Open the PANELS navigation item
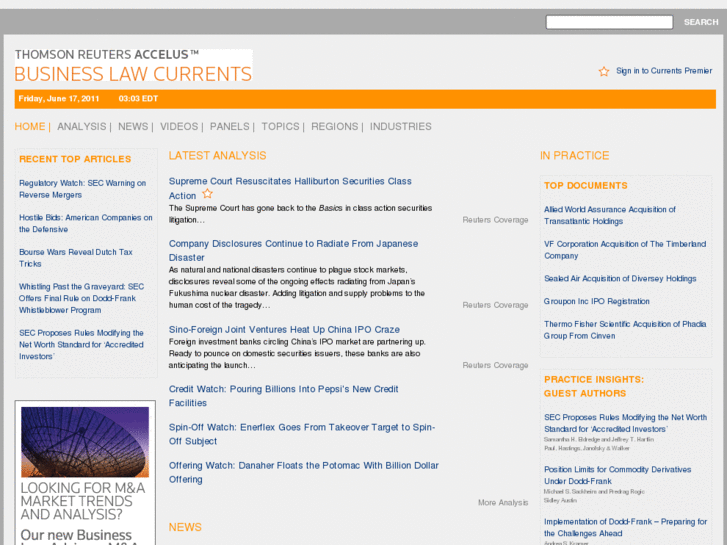This screenshot has width=727, height=545. [x=230, y=127]
